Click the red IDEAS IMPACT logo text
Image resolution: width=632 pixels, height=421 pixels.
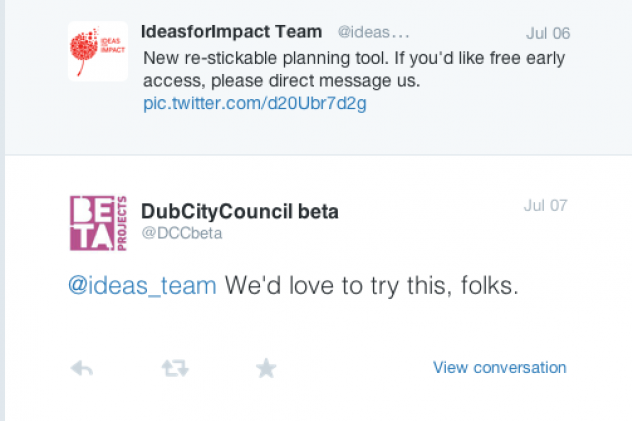[x=112, y=45]
